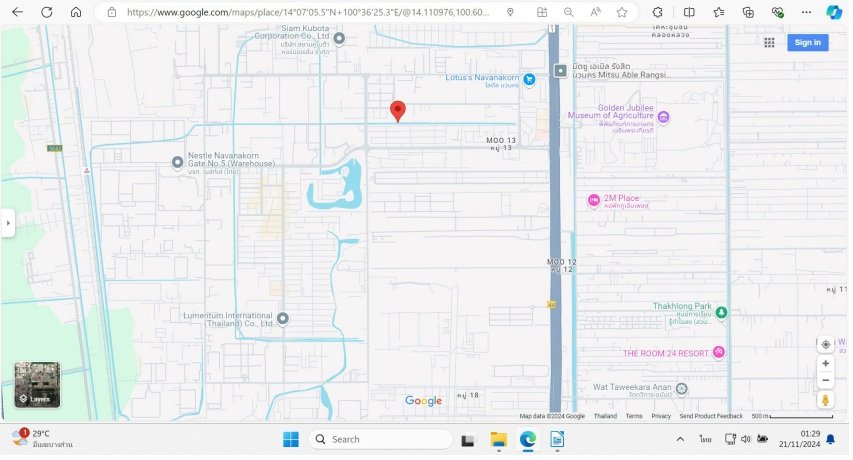The image size is (853, 460).
Task: Switch to Microsoft Edge on the taskbar
Action: (x=527, y=439)
